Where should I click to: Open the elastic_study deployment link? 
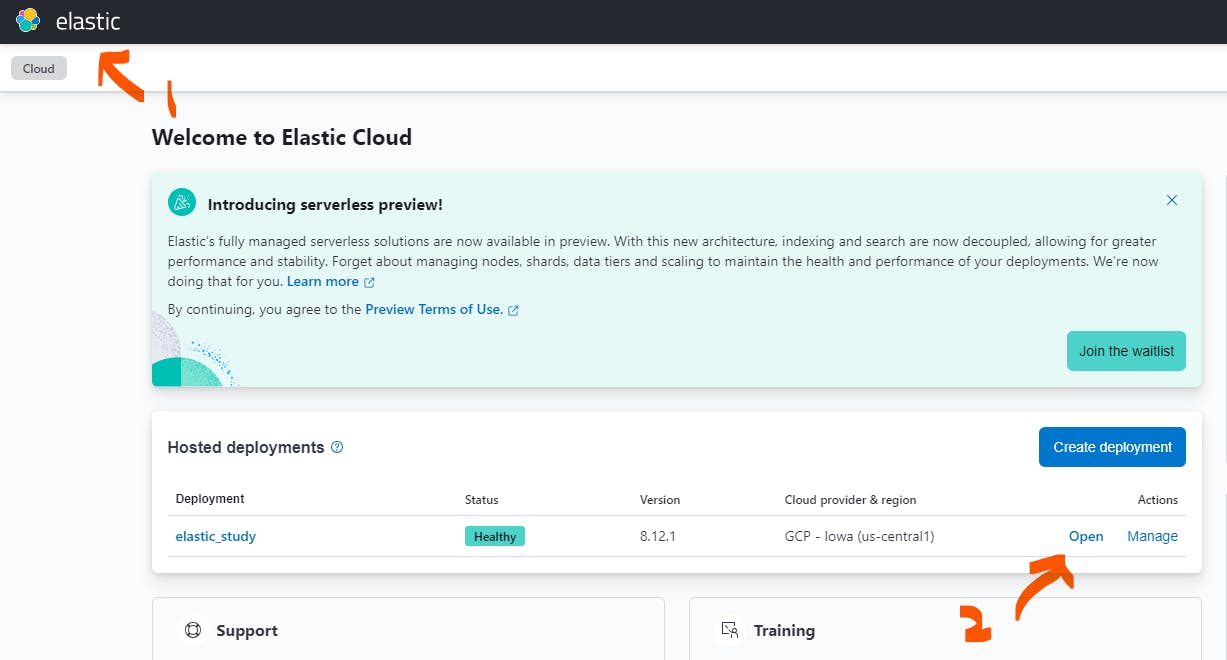[x=216, y=536]
